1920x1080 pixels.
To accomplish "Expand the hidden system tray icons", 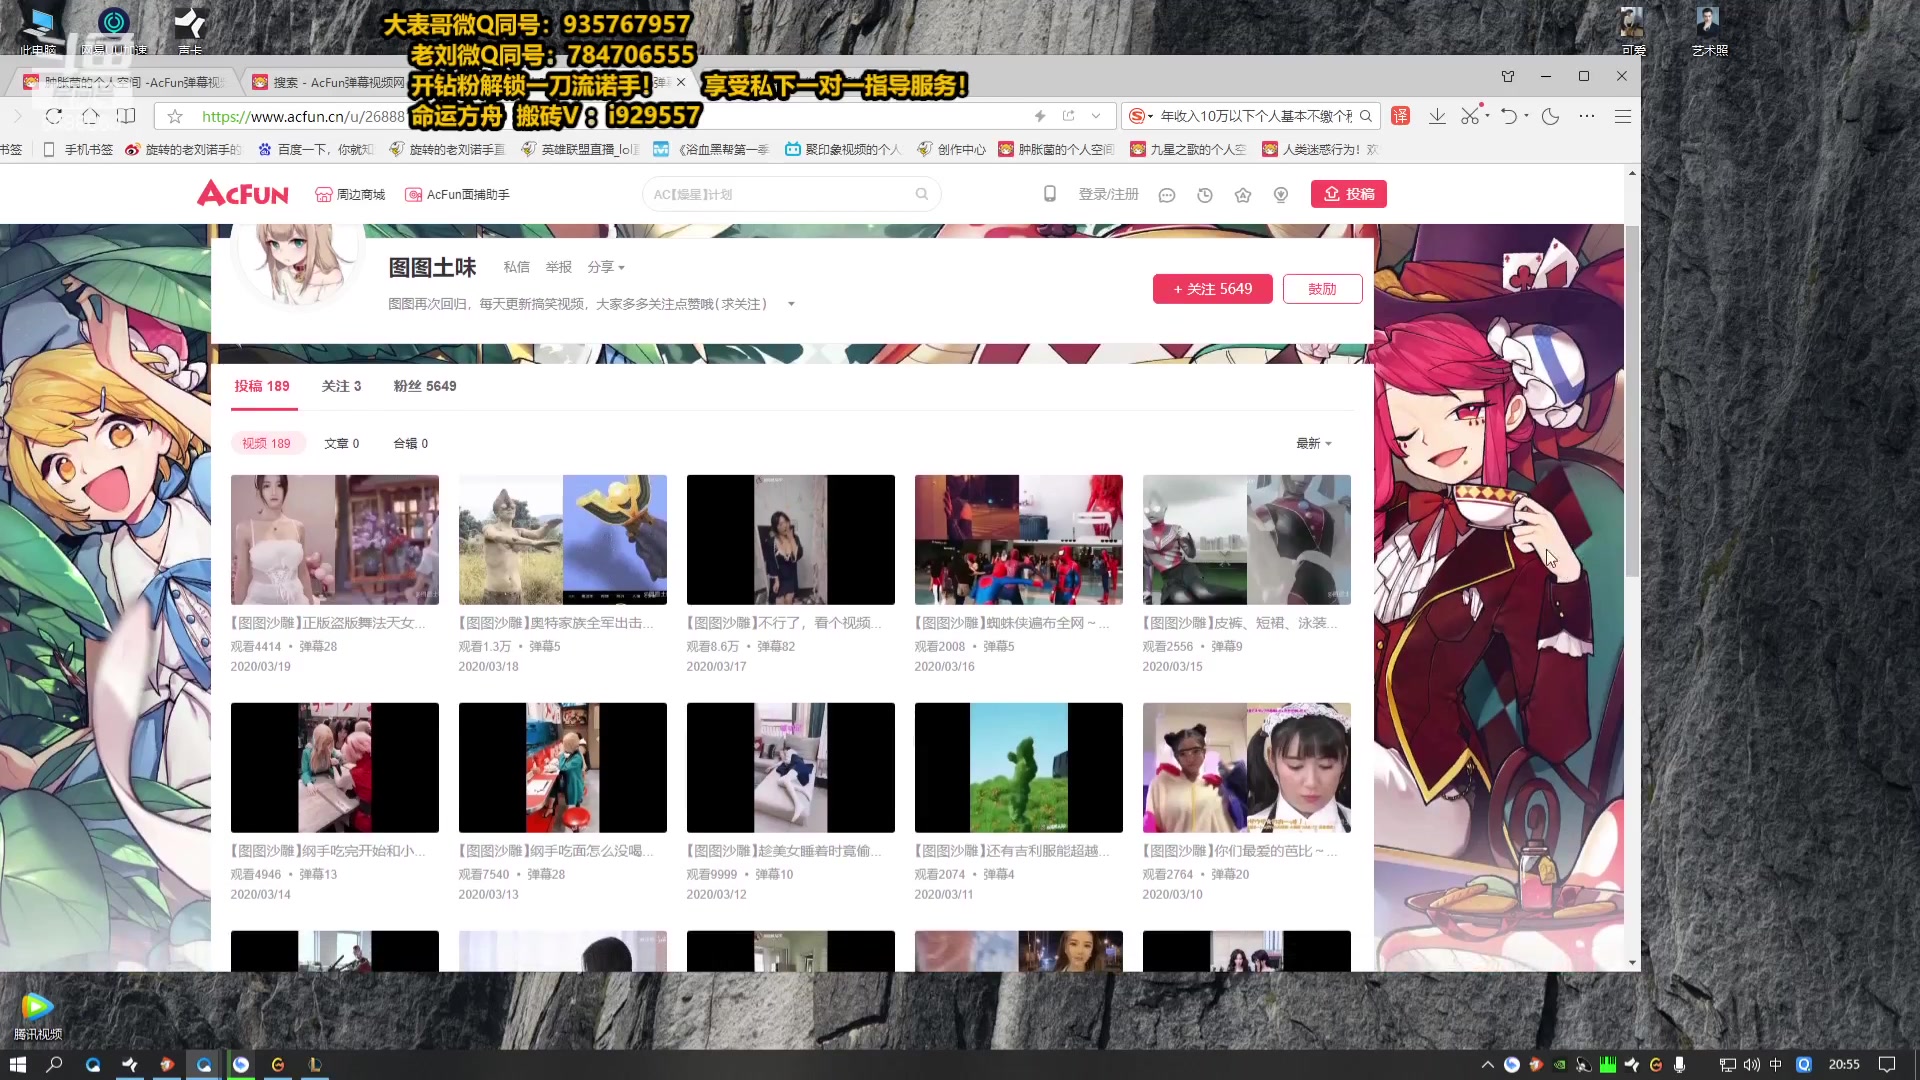I will click(x=1487, y=1065).
